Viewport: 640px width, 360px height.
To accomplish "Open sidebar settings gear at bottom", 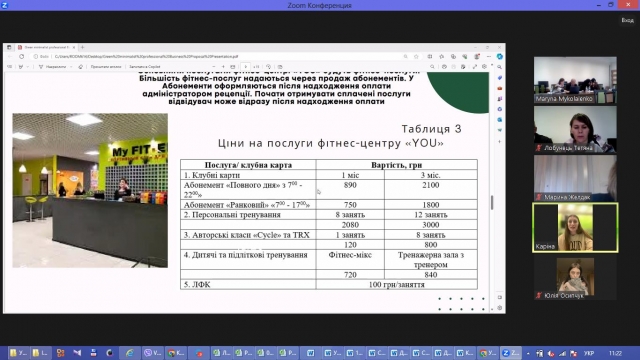I will [500, 308].
